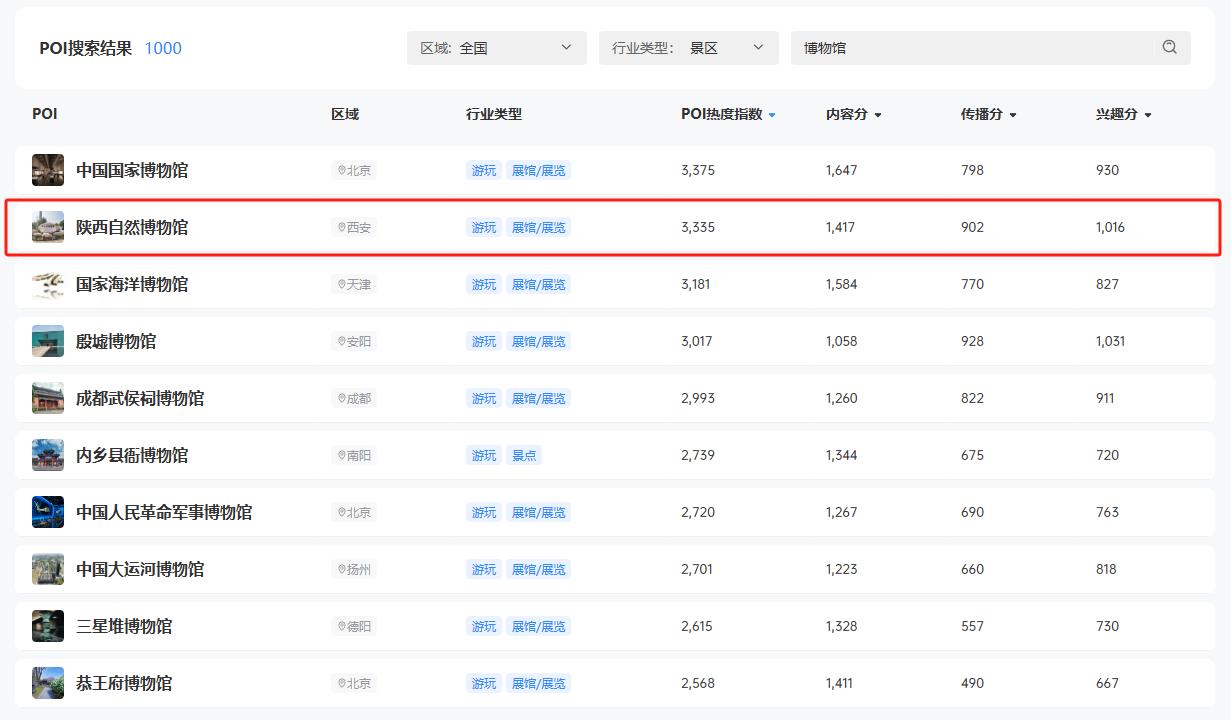1231x720 pixels.
Task: Open 陕西自然博物馆 thumbnail image
Action: coord(48,227)
